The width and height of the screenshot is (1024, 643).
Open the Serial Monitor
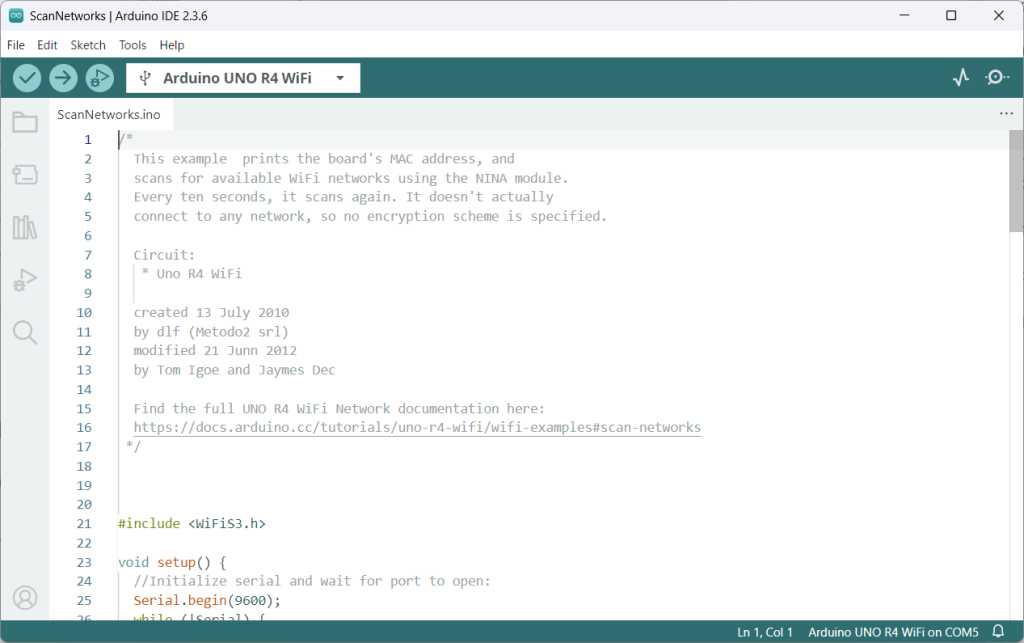coord(996,78)
